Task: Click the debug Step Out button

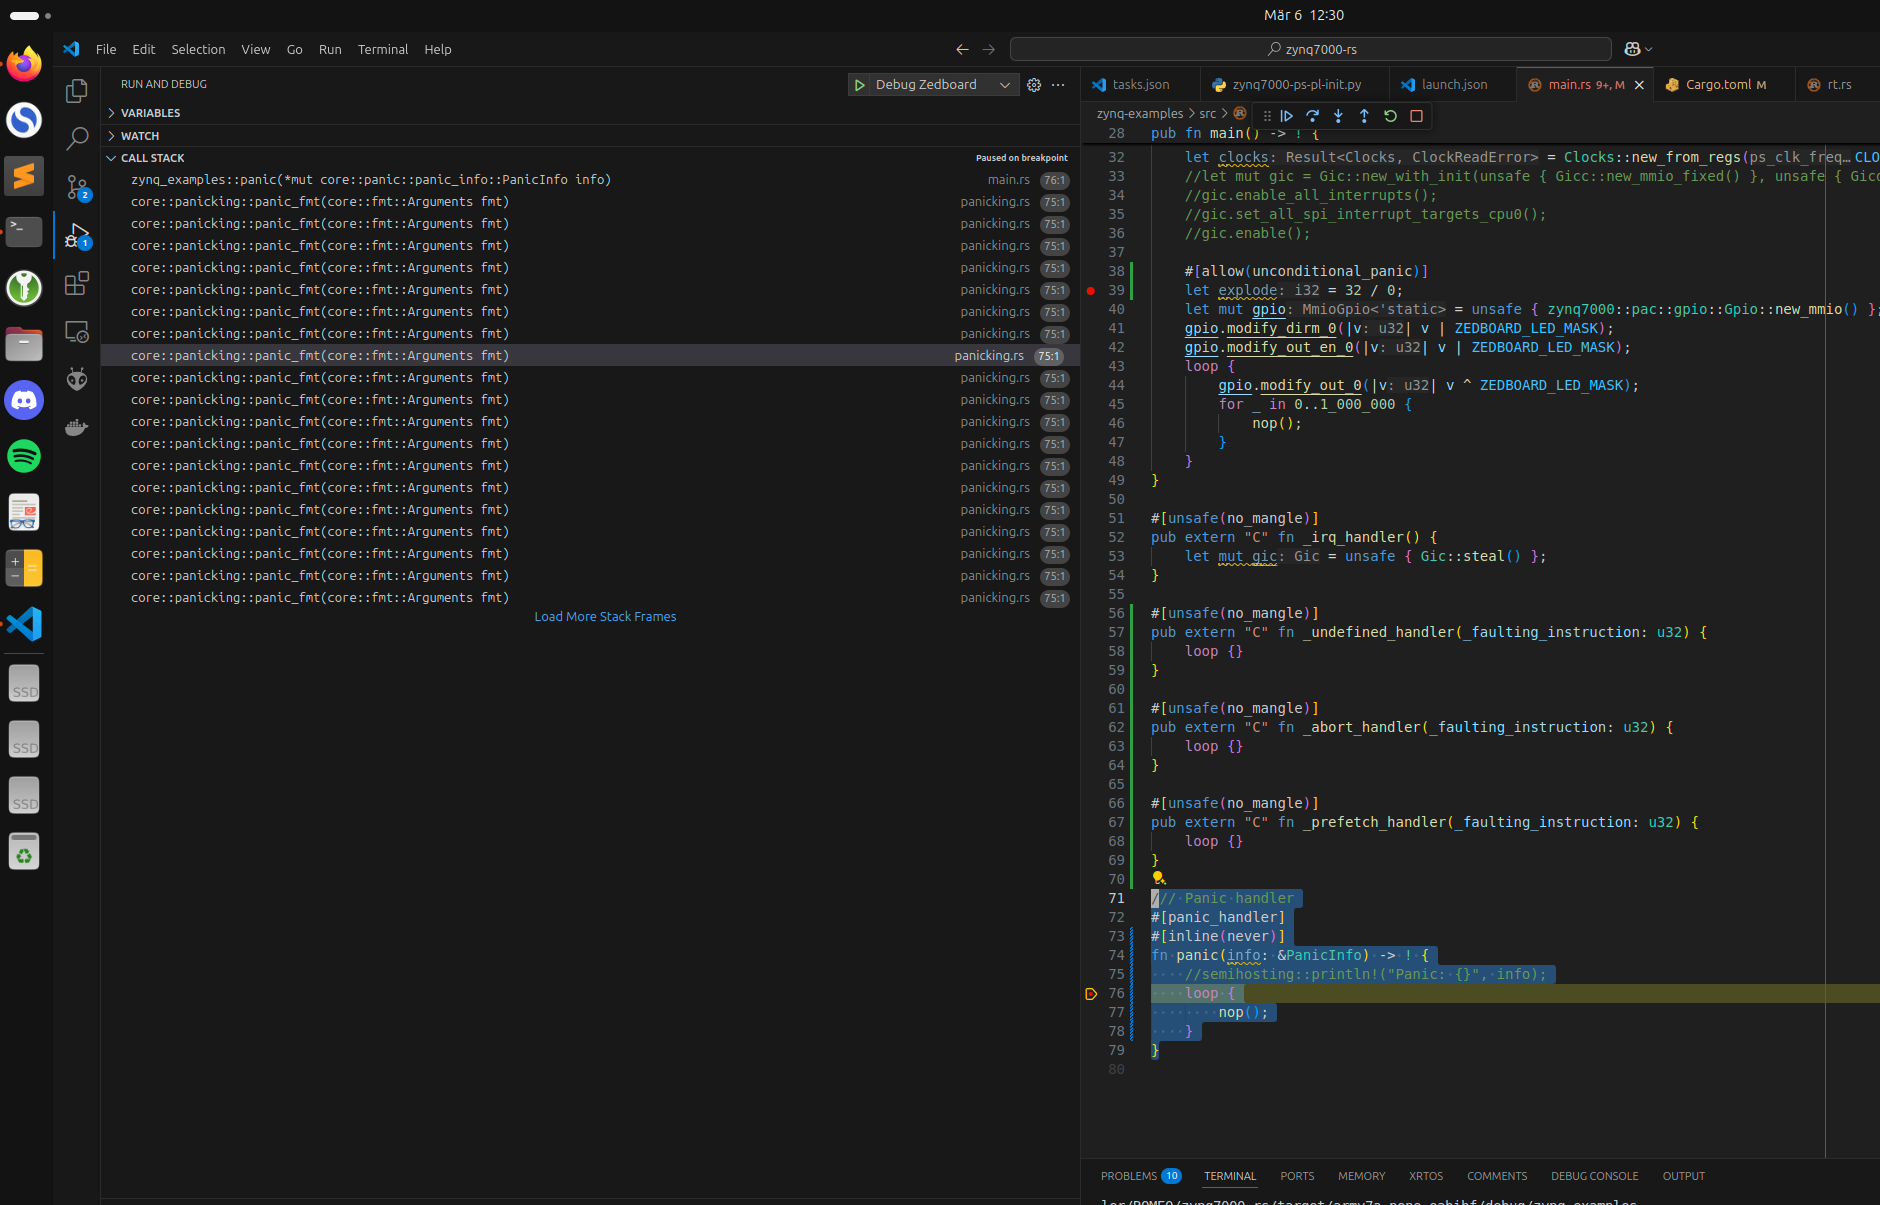Action: (1364, 116)
